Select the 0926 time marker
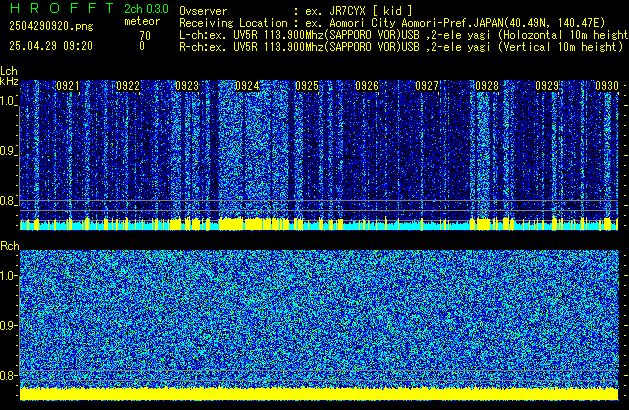The width and height of the screenshot is (629, 410). (x=367, y=86)
